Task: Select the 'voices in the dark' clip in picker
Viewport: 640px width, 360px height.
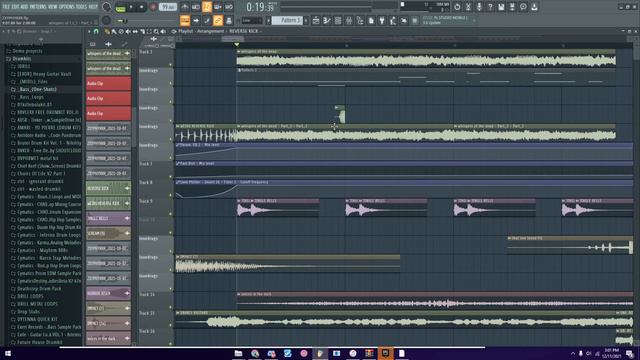Action: pyautogui.click(x=108, y=338)
